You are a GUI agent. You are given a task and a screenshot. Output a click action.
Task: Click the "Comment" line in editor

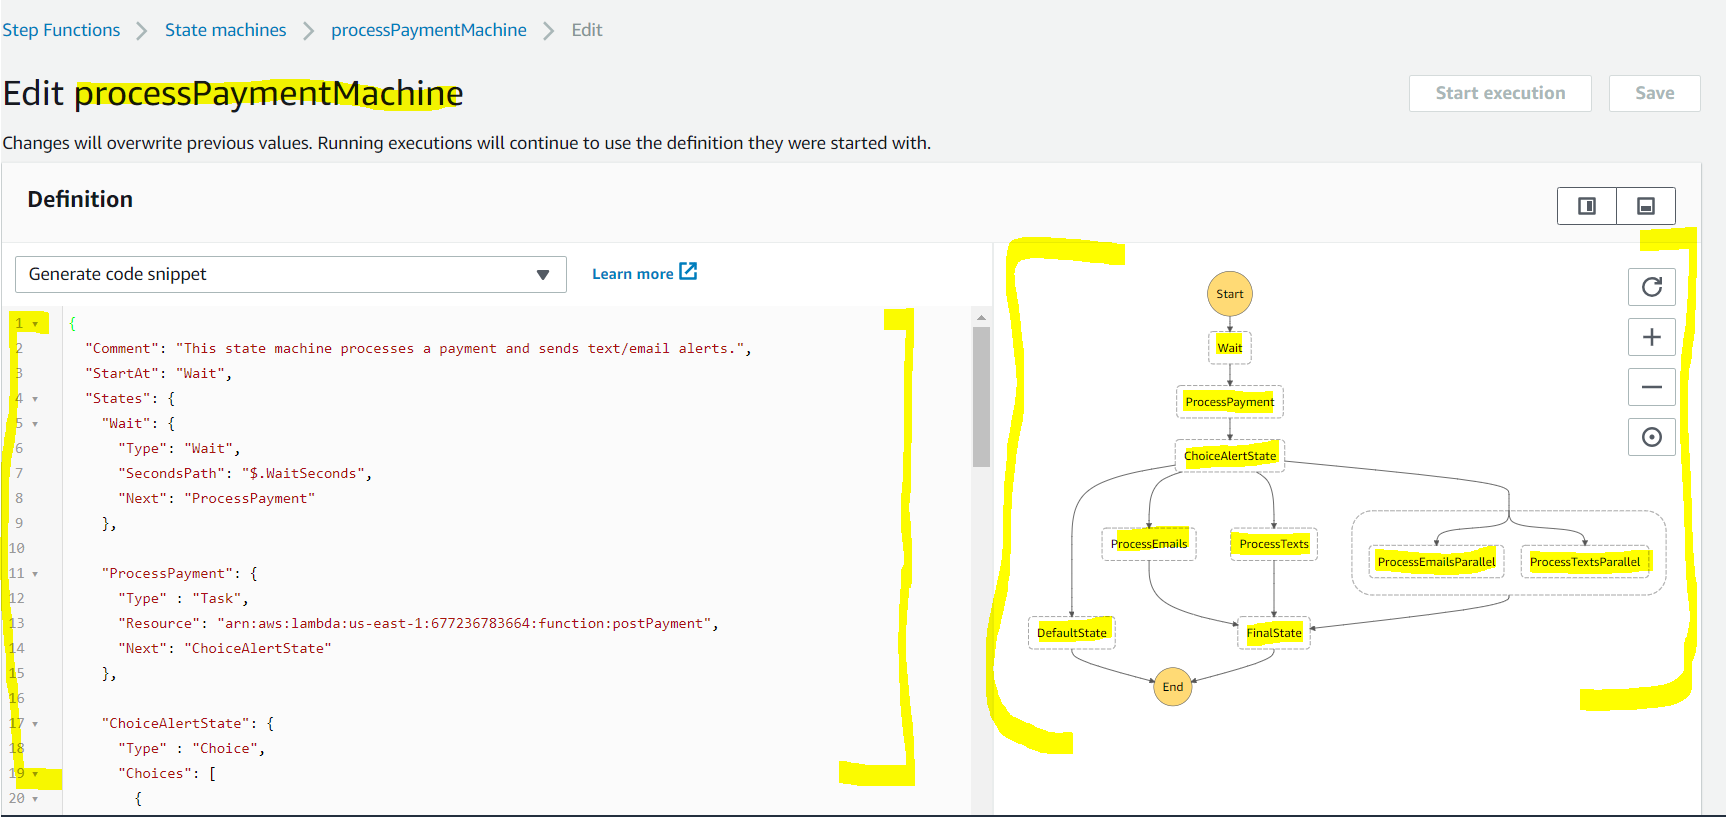click(x=418, y=349)
